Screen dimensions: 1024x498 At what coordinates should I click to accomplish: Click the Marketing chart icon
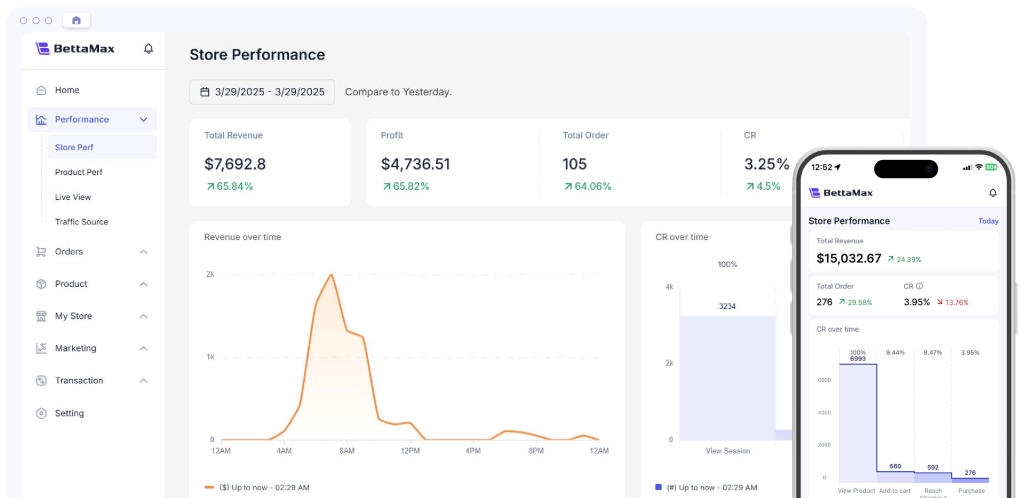41,348
